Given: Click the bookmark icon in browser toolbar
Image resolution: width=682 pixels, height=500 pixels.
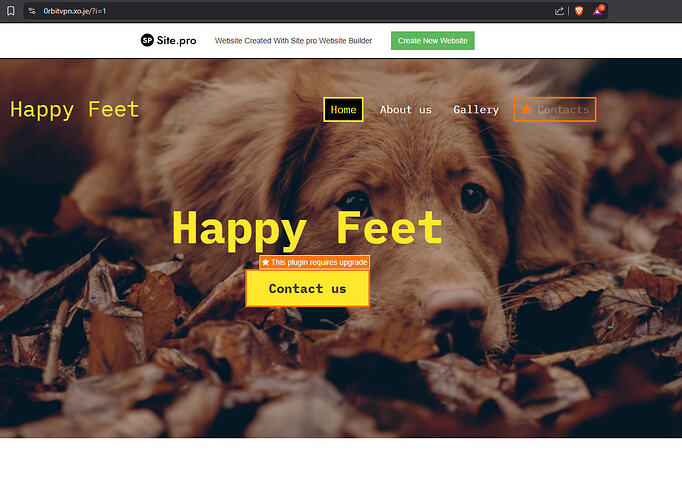Looking at the screenshot, I should pyautogui.click(x=11, y=10).
